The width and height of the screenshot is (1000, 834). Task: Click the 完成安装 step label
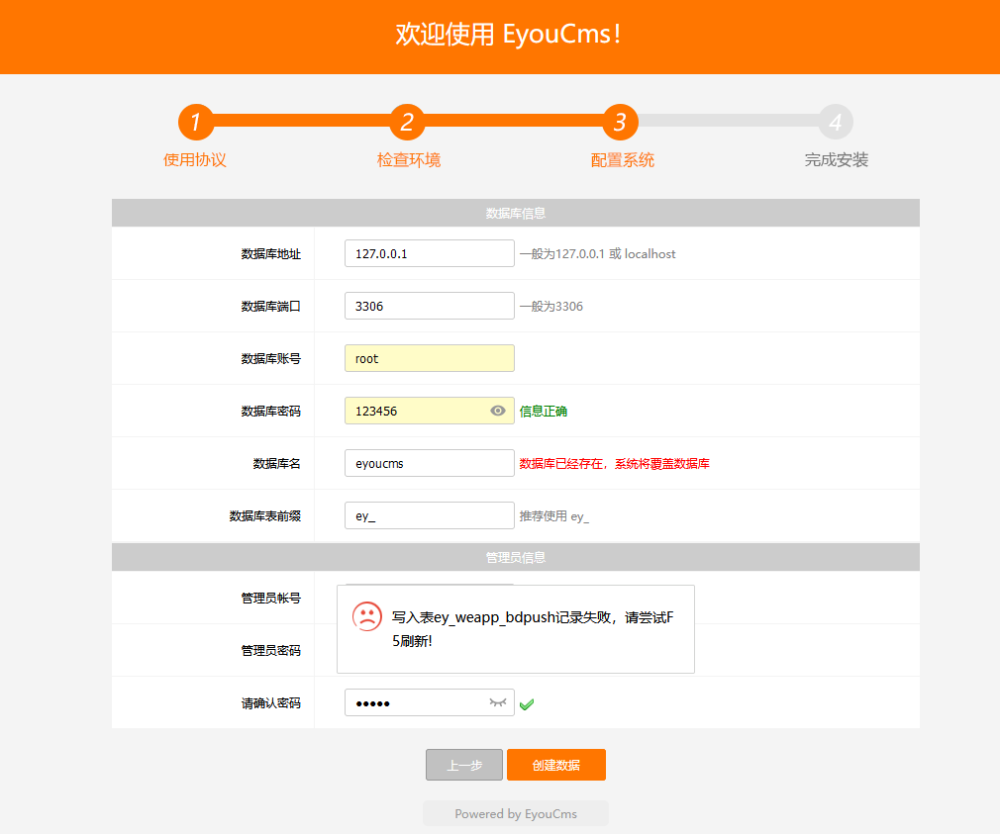point(836,159)
